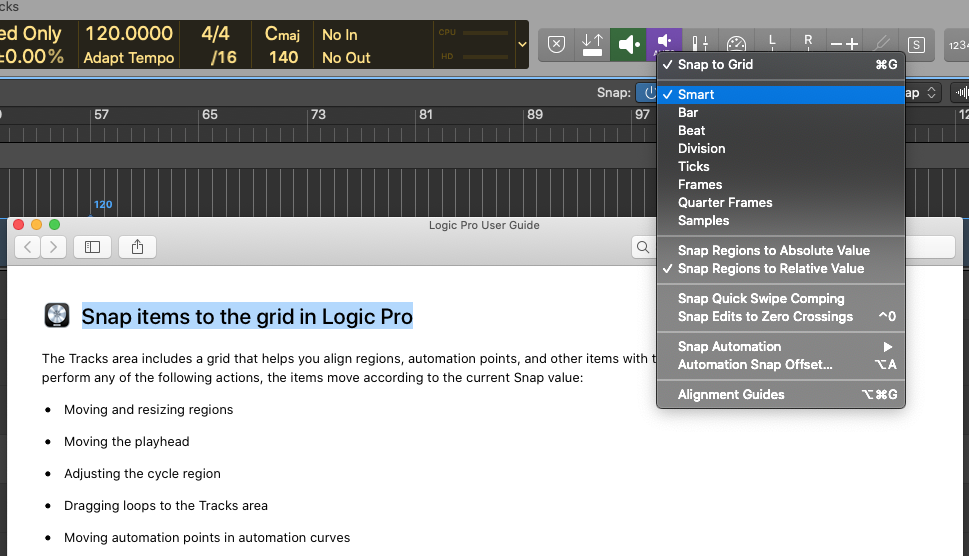Choose Division snap value
Screen dimensions: 969x556
(781, 148)
